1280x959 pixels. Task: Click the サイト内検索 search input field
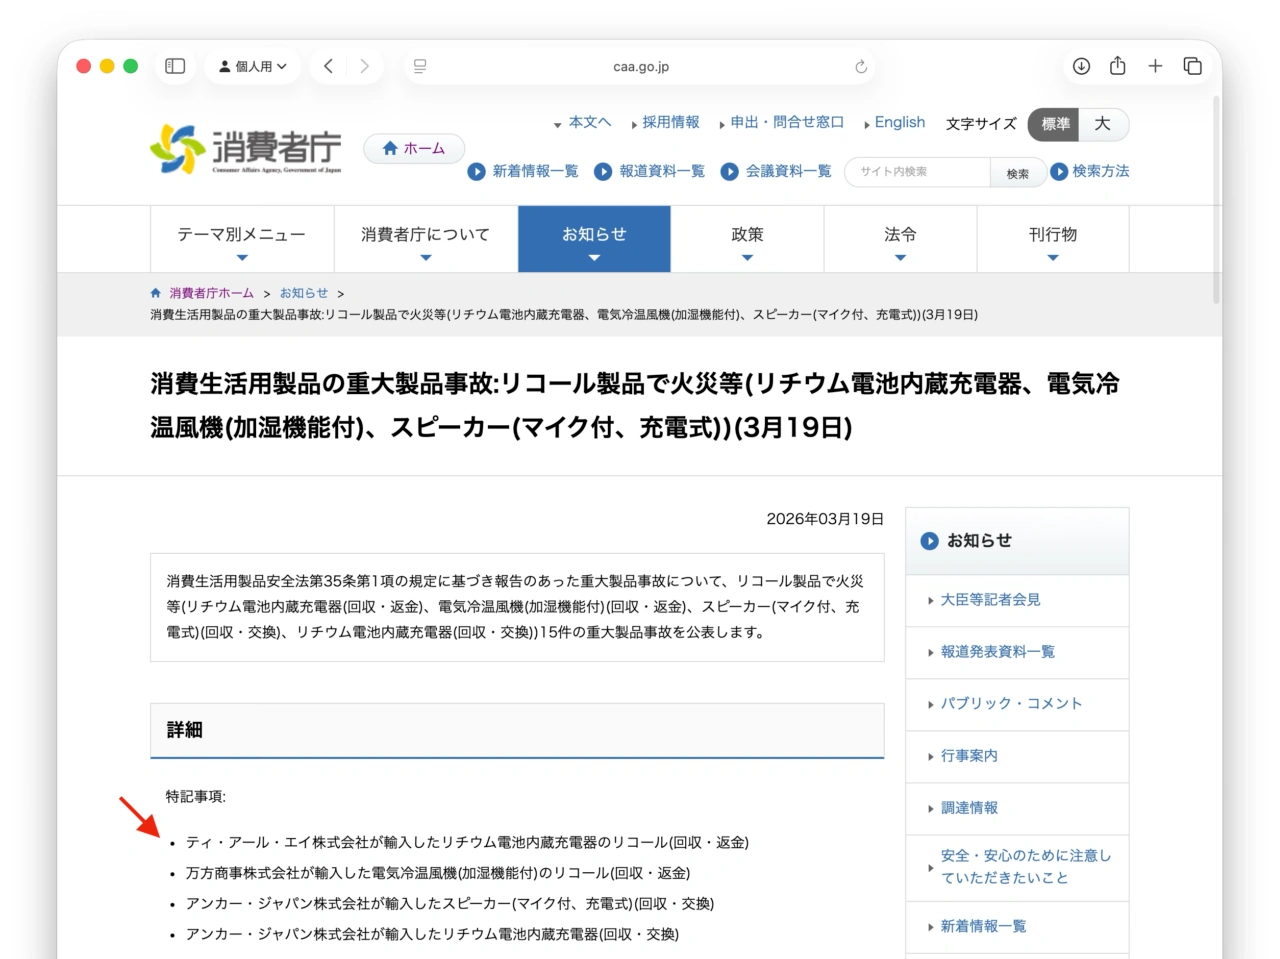pos(915,171)
